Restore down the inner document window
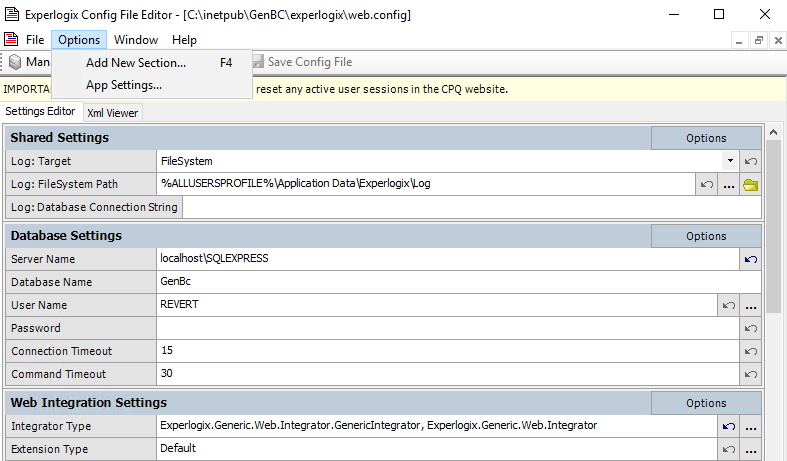The width and height of the screenshot is (787, 461). coord(758,41)
